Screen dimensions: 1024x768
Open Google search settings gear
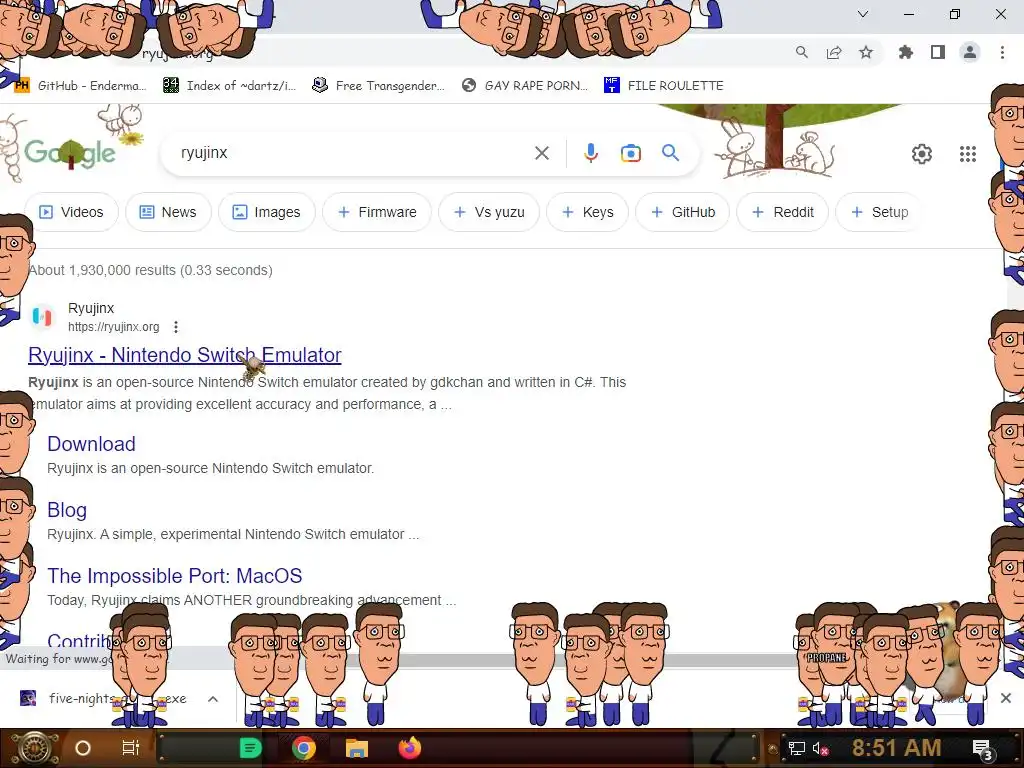click(921, 154)
